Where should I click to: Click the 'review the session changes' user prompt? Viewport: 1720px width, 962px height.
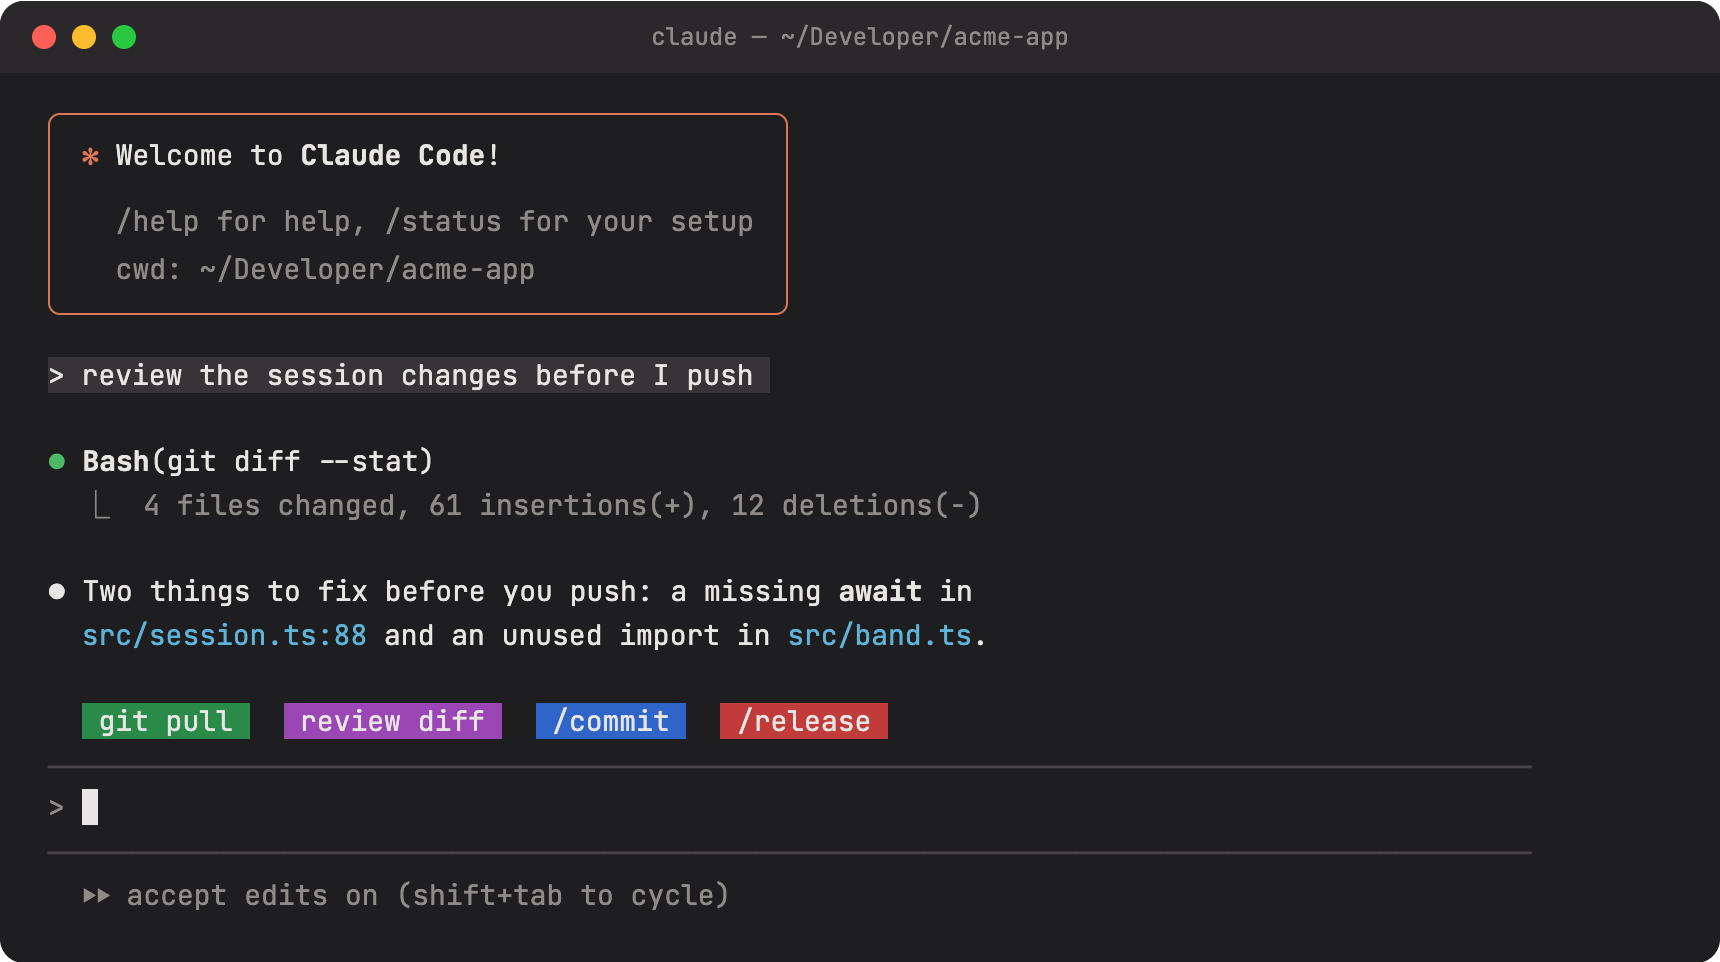point(409,375)
